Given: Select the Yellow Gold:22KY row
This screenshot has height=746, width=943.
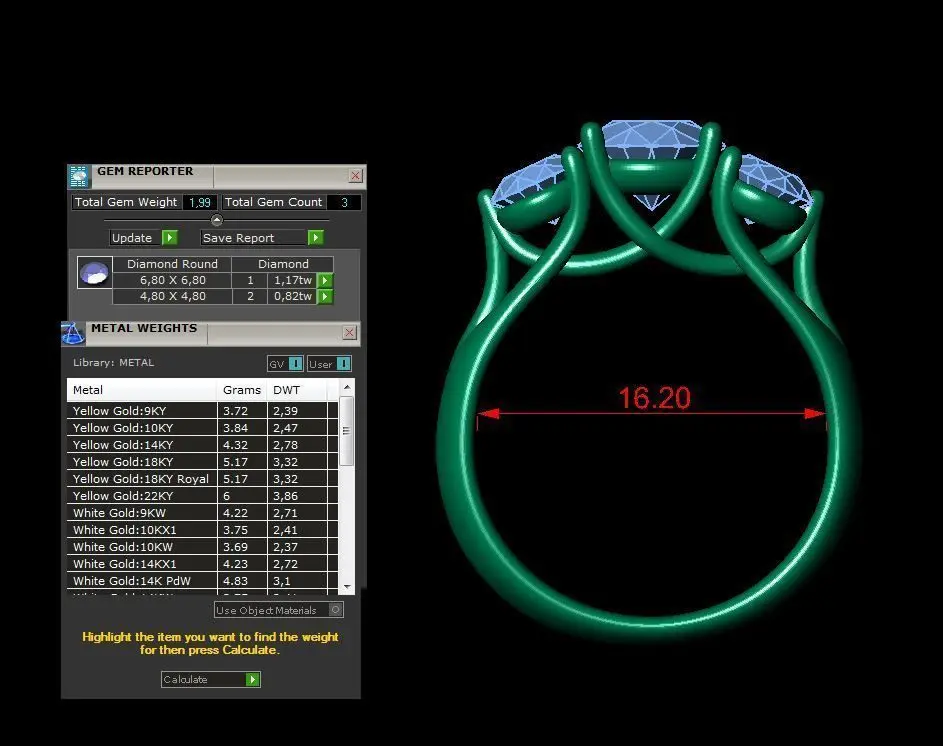Looking at the screenshot, I should 202,496.
